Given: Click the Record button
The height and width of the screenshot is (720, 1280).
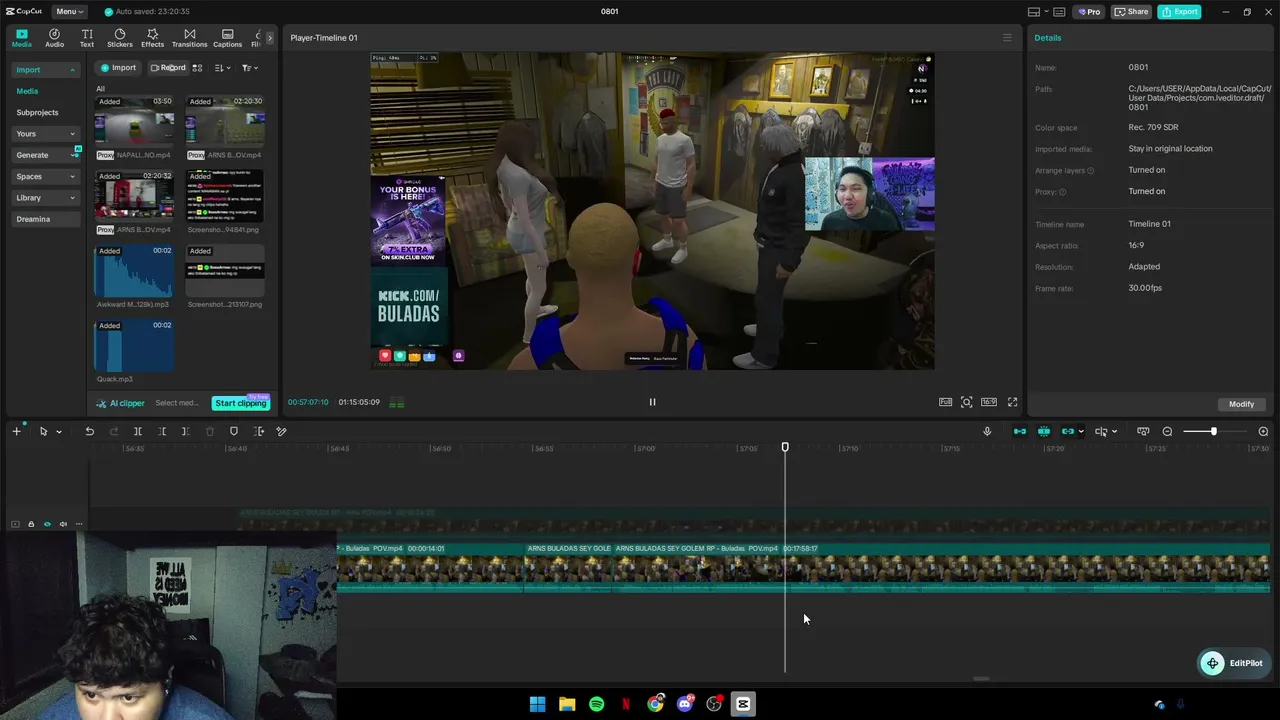Looking at the screenshot, I should pyautogui.click(x=168, y=68).
